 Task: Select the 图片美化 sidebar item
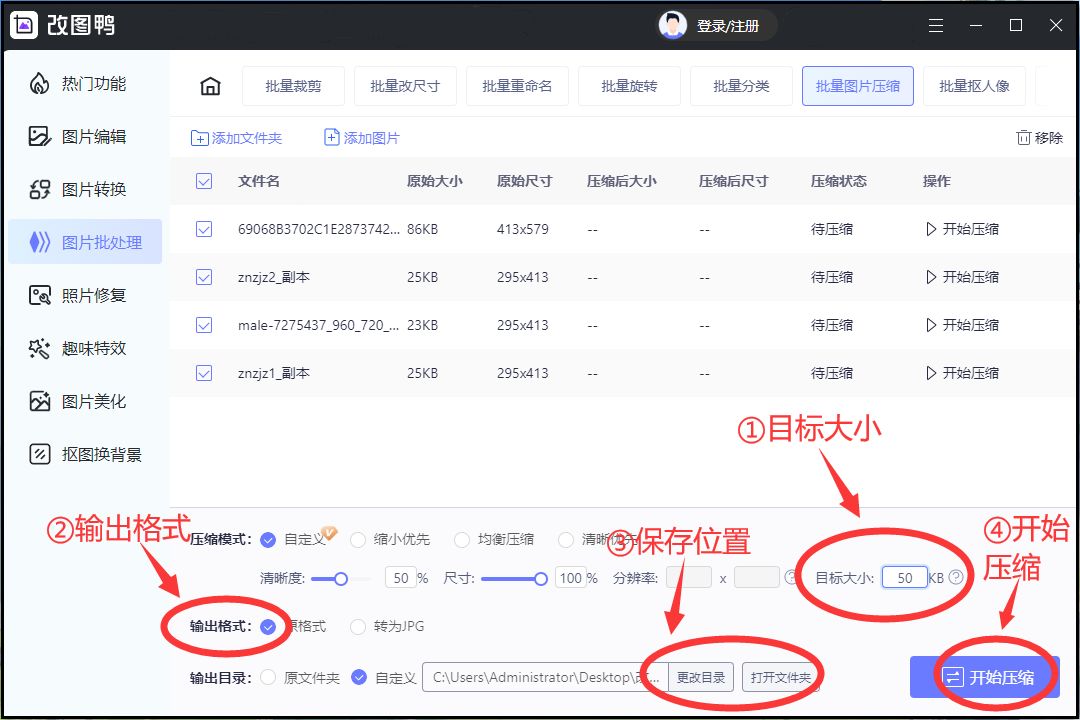(x=85, y=400)
